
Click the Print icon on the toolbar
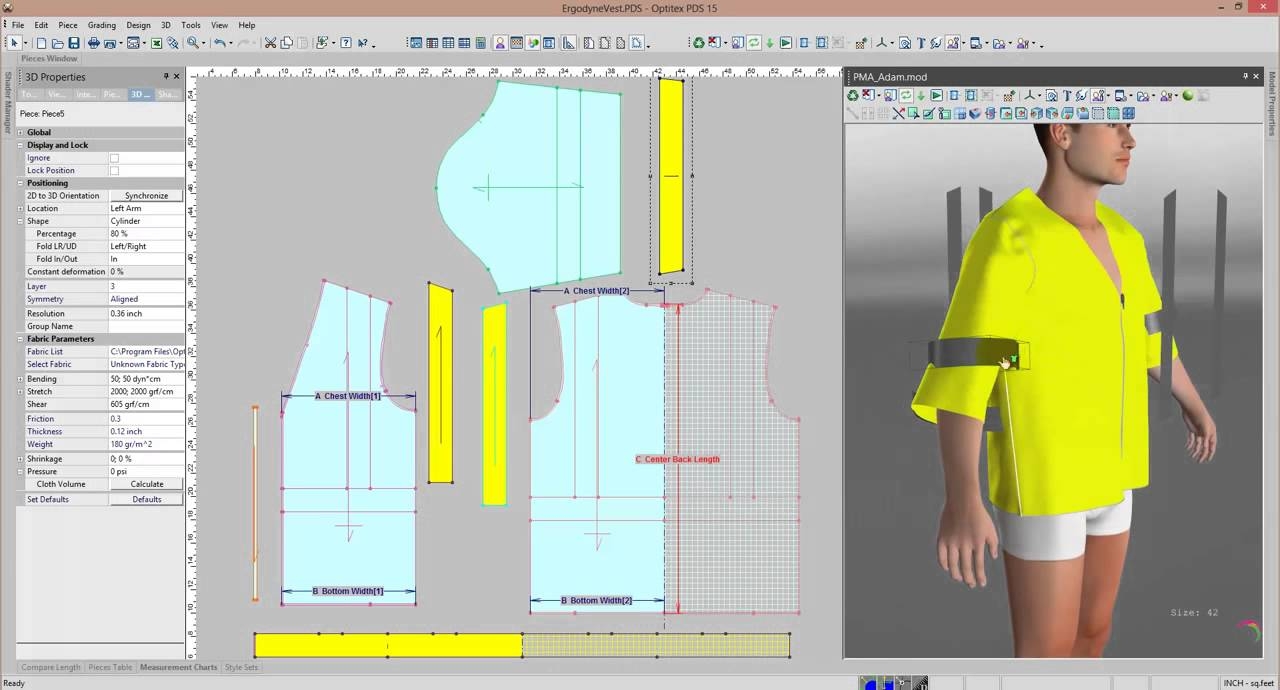(x=94, y=43)
